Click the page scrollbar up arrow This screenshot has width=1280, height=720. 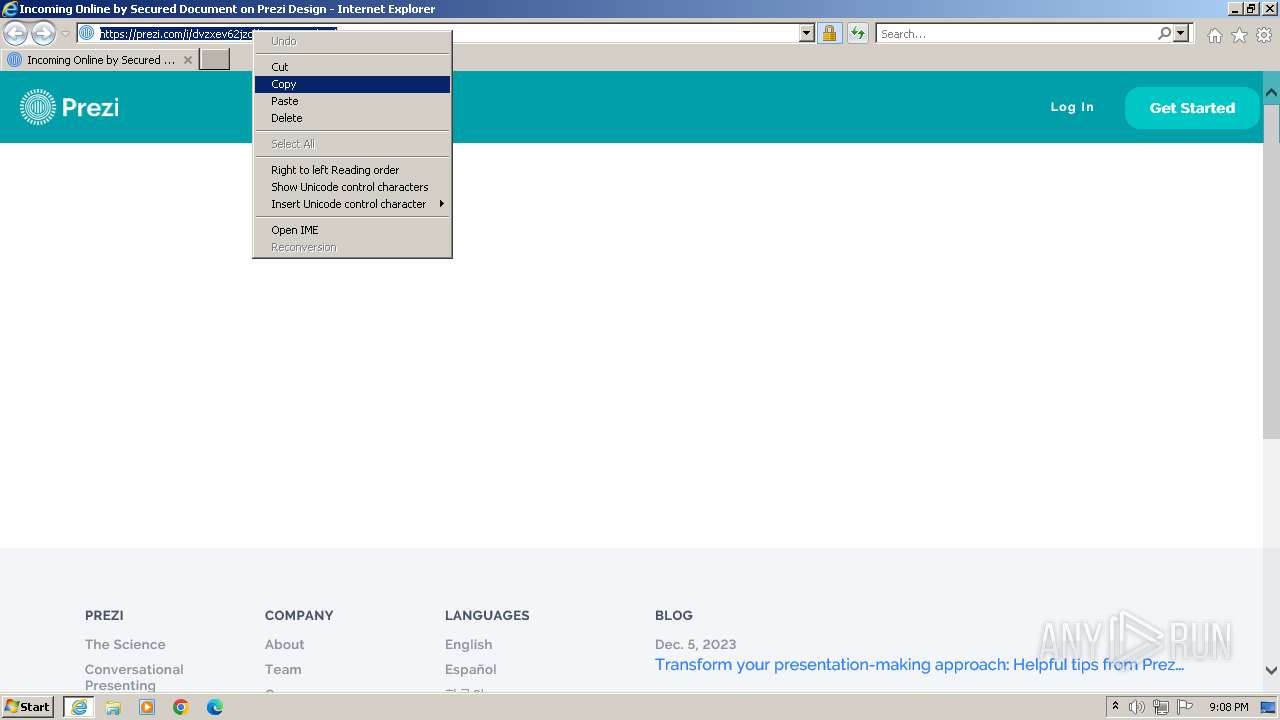pyautogui.click(x=1271, y=92)
